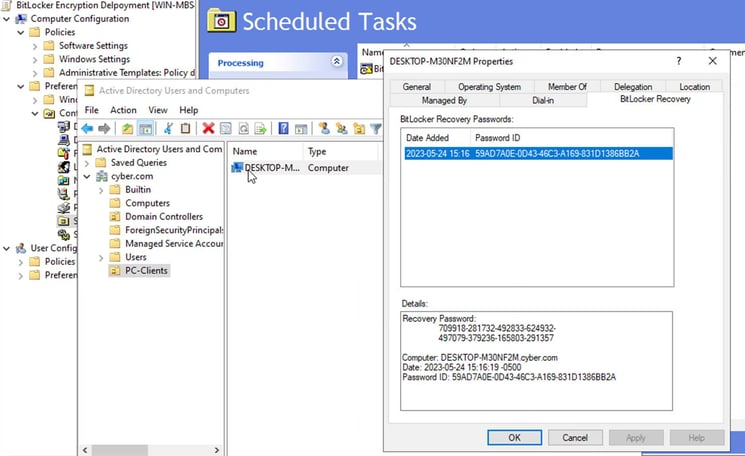The width and height of the screenshot is (745, 456).
Task: Click the Scheduled Tasks header icon
Action: pos(221,21)
